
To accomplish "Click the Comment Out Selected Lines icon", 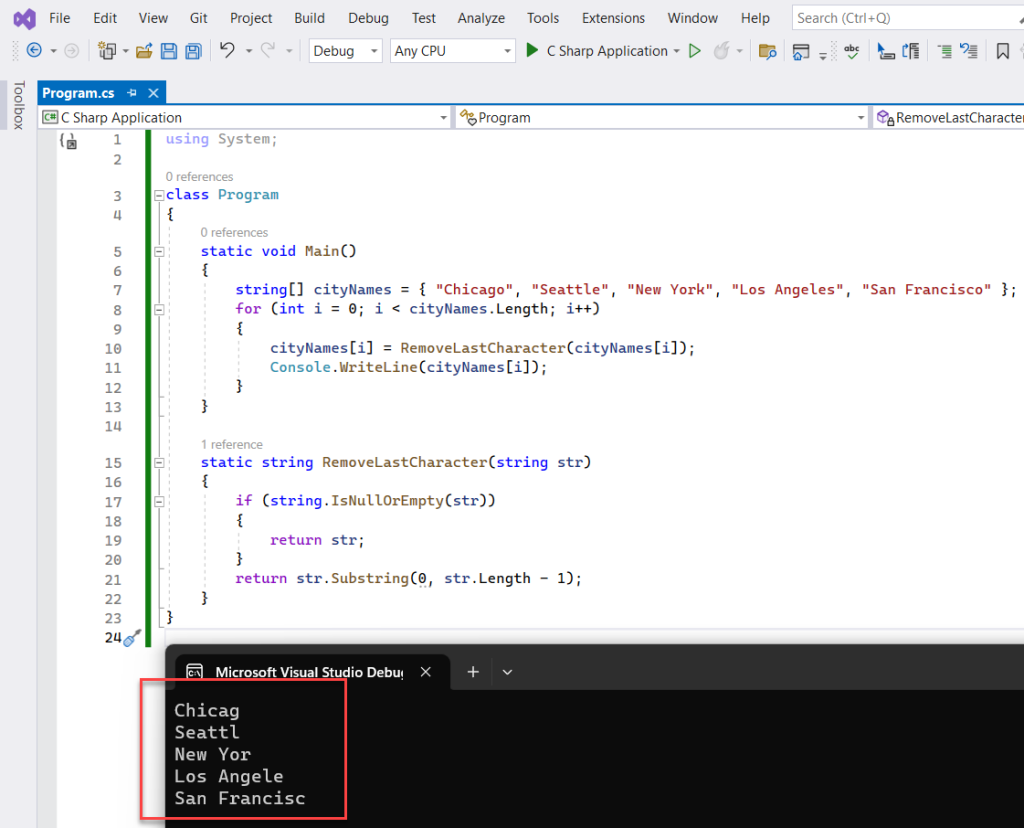I will 945,51.
